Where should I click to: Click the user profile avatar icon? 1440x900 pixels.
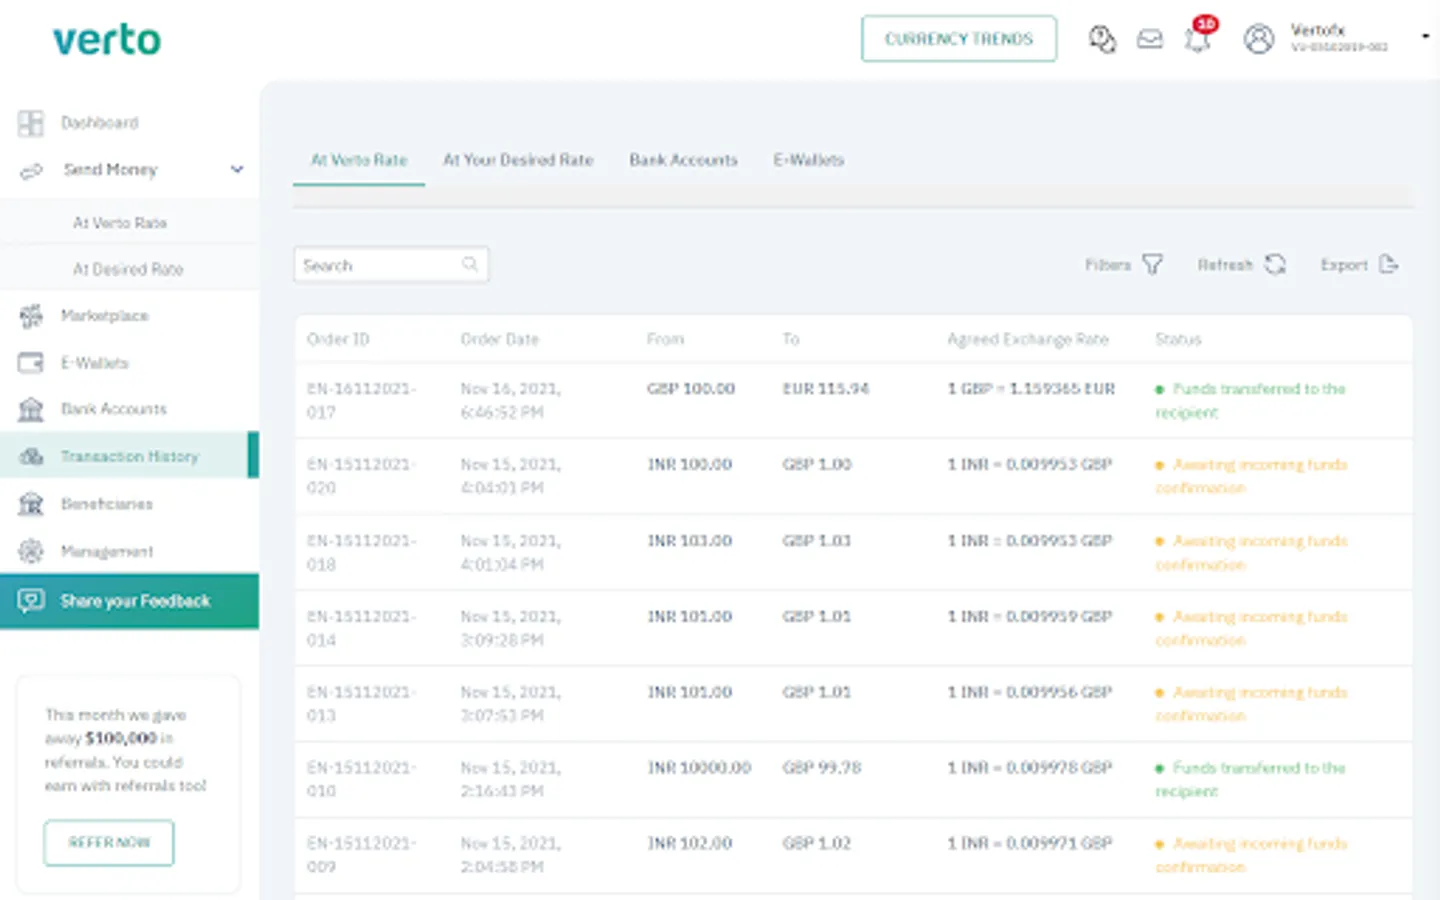(x=1259, y=39)
